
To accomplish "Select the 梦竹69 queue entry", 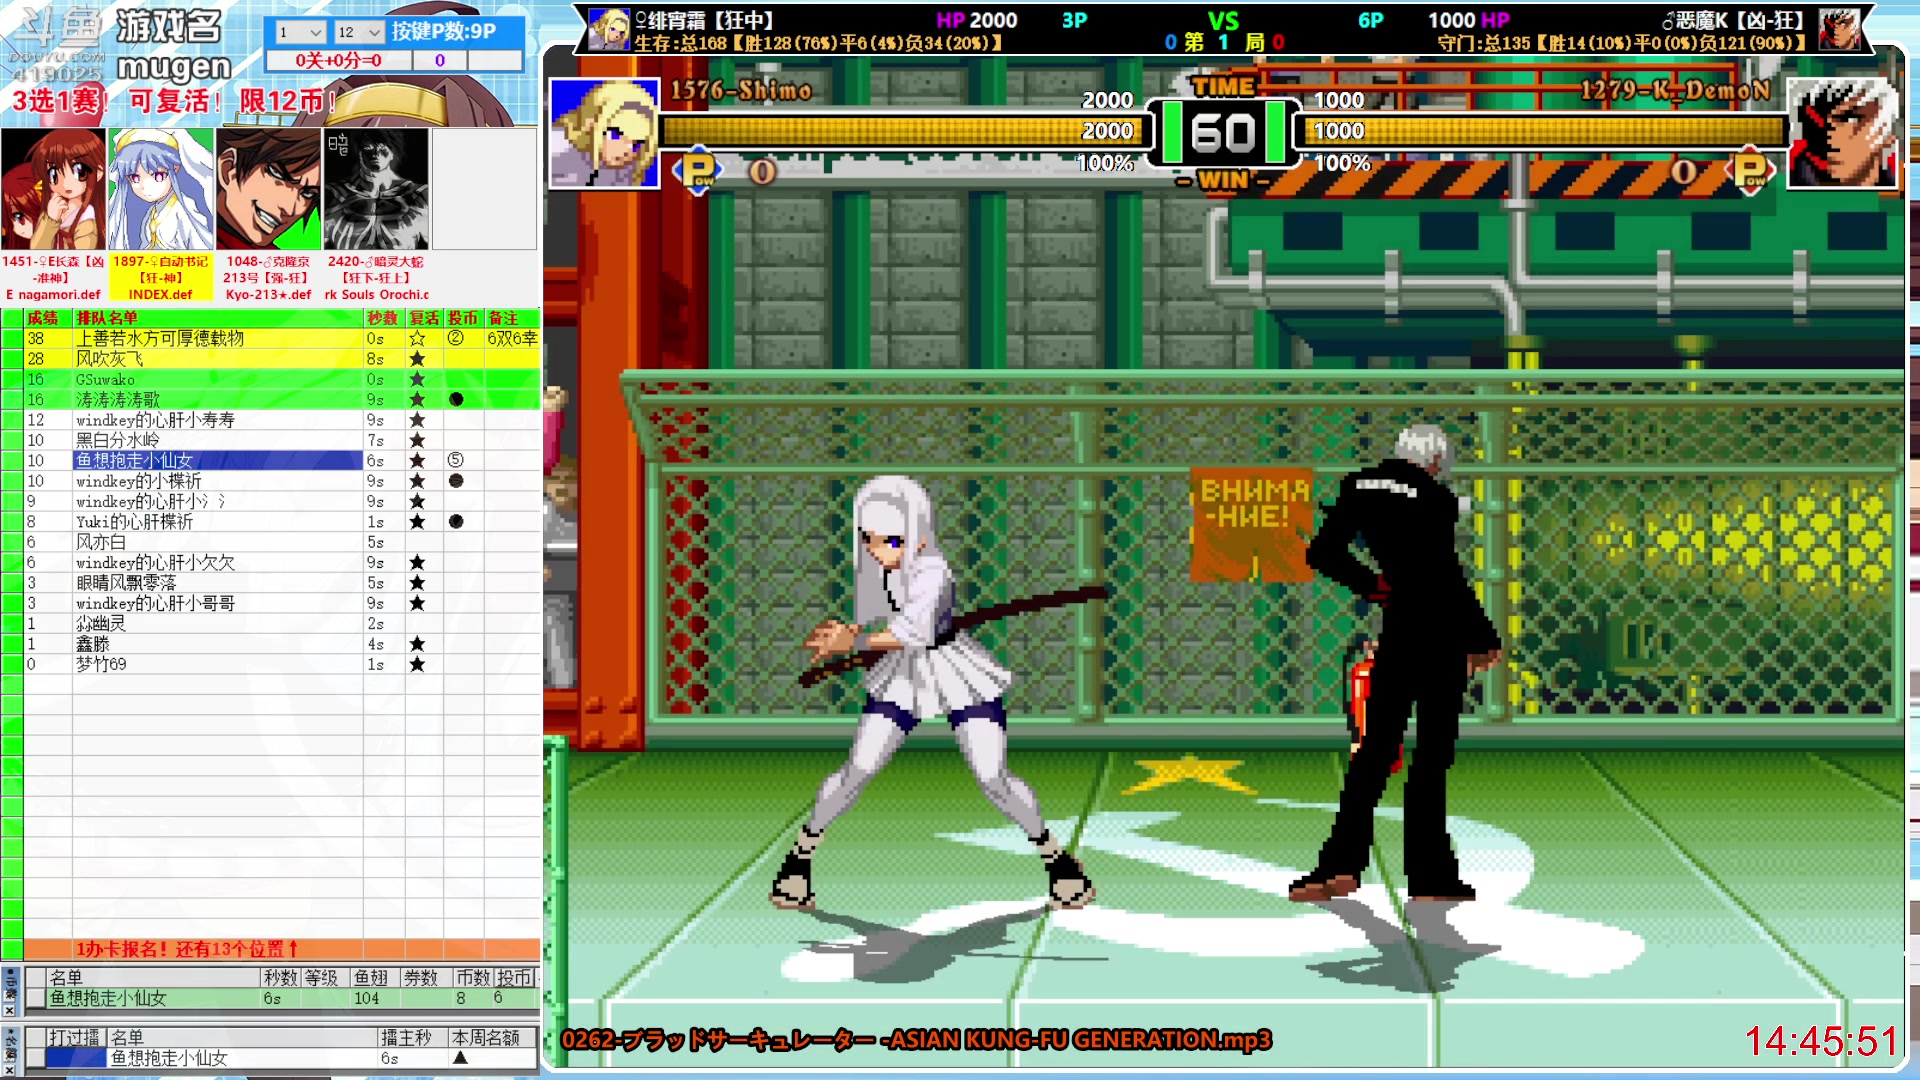I will click(218, 664).
